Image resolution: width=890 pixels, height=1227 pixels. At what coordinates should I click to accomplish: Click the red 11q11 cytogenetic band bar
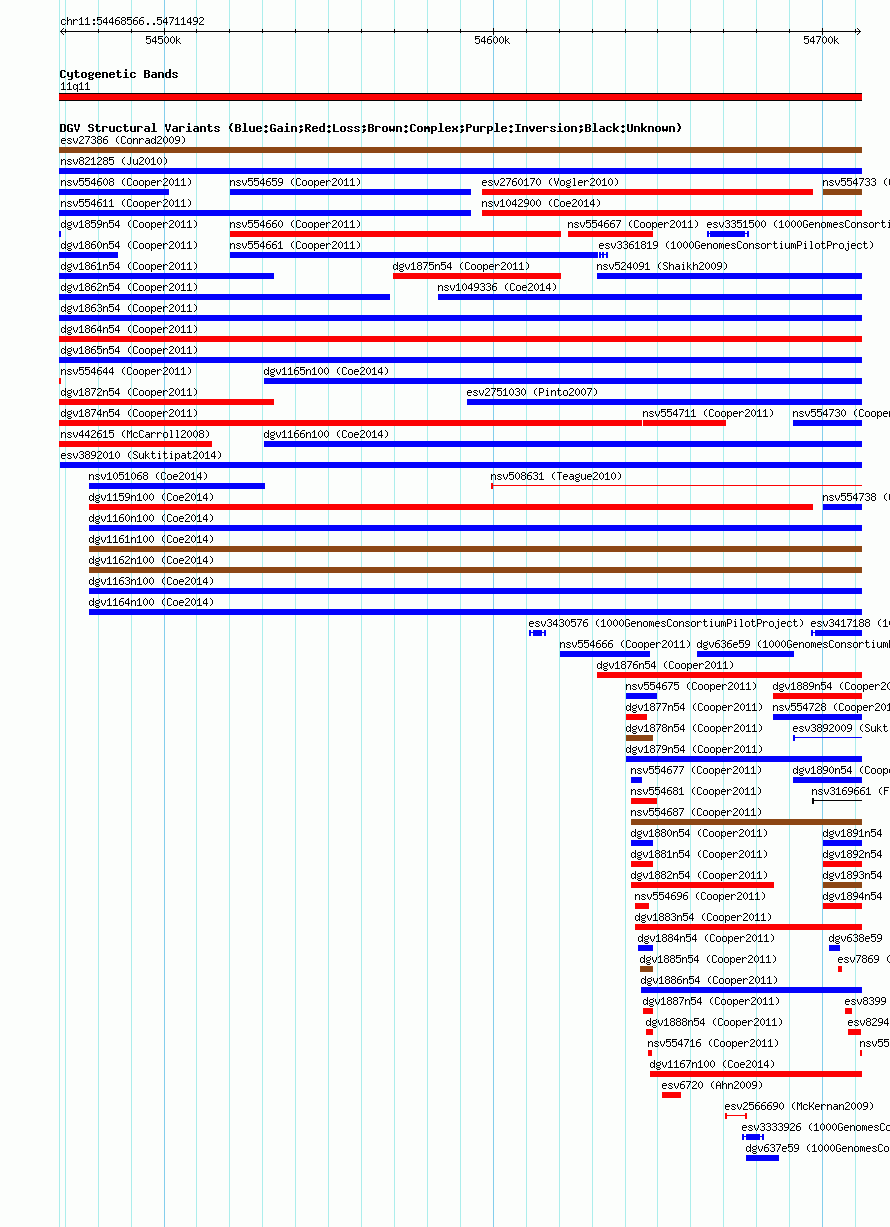click(460, 97)
